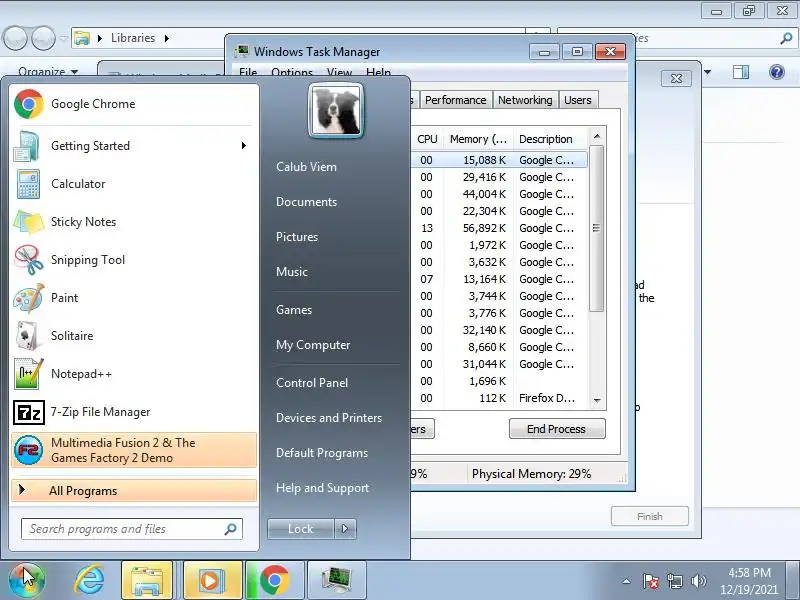Screen dimensions: 800x600
Task: Launch the Snipping Tool icon
Action: click(28, 260)
